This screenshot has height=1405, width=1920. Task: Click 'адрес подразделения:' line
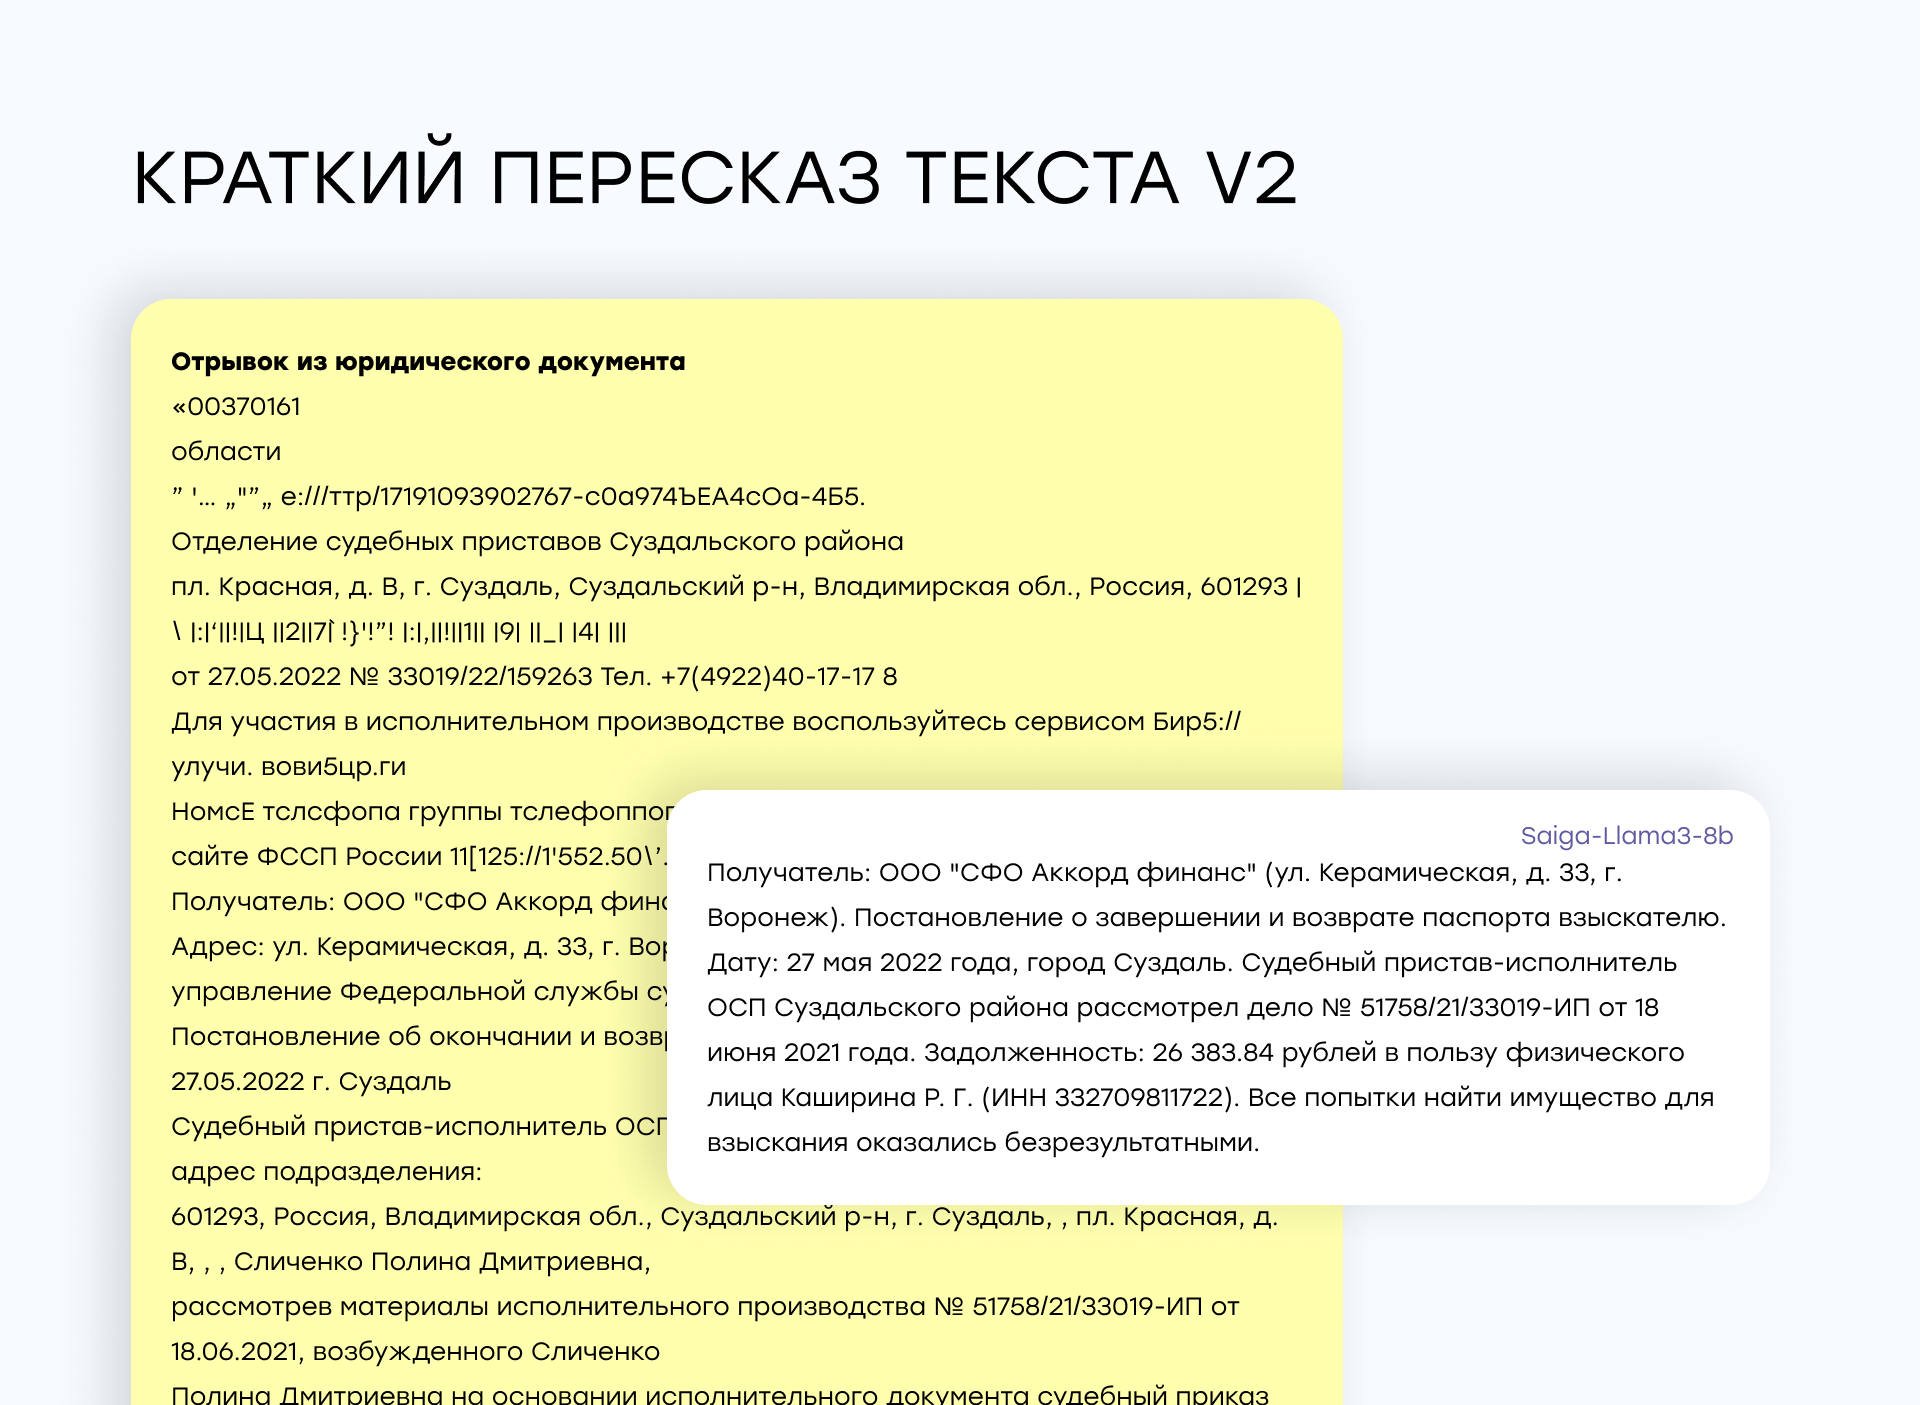(x=326, y=1172)
